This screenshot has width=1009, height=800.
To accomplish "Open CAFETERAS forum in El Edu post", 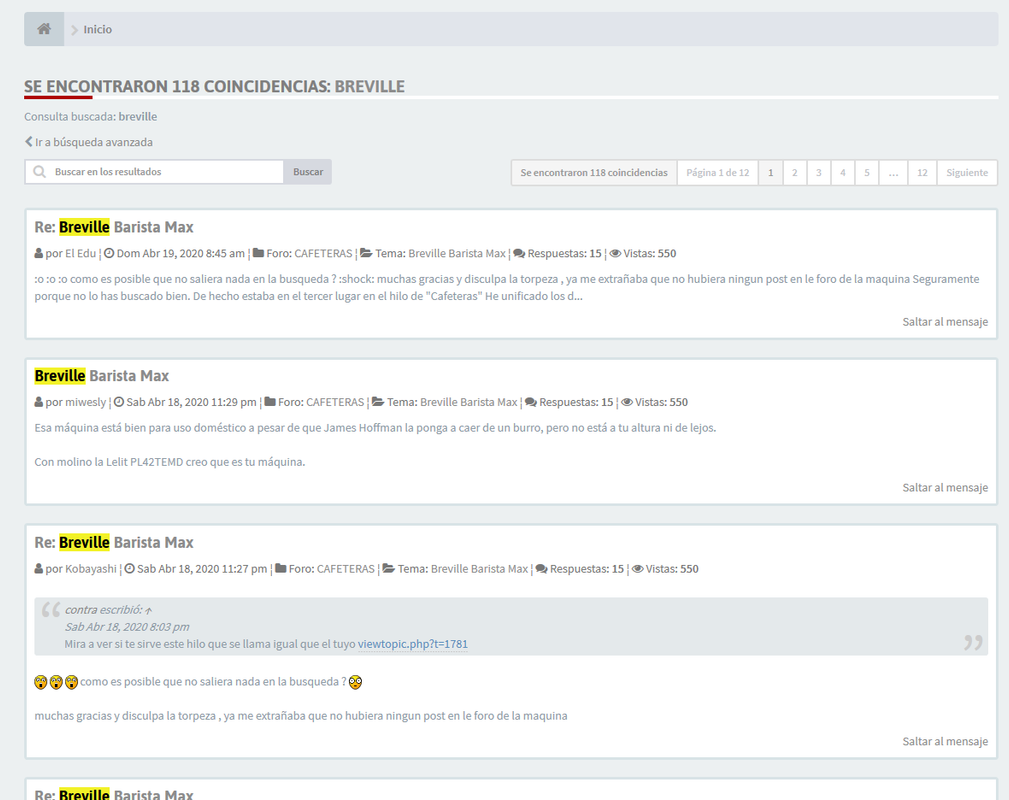I will coord(323,254).
